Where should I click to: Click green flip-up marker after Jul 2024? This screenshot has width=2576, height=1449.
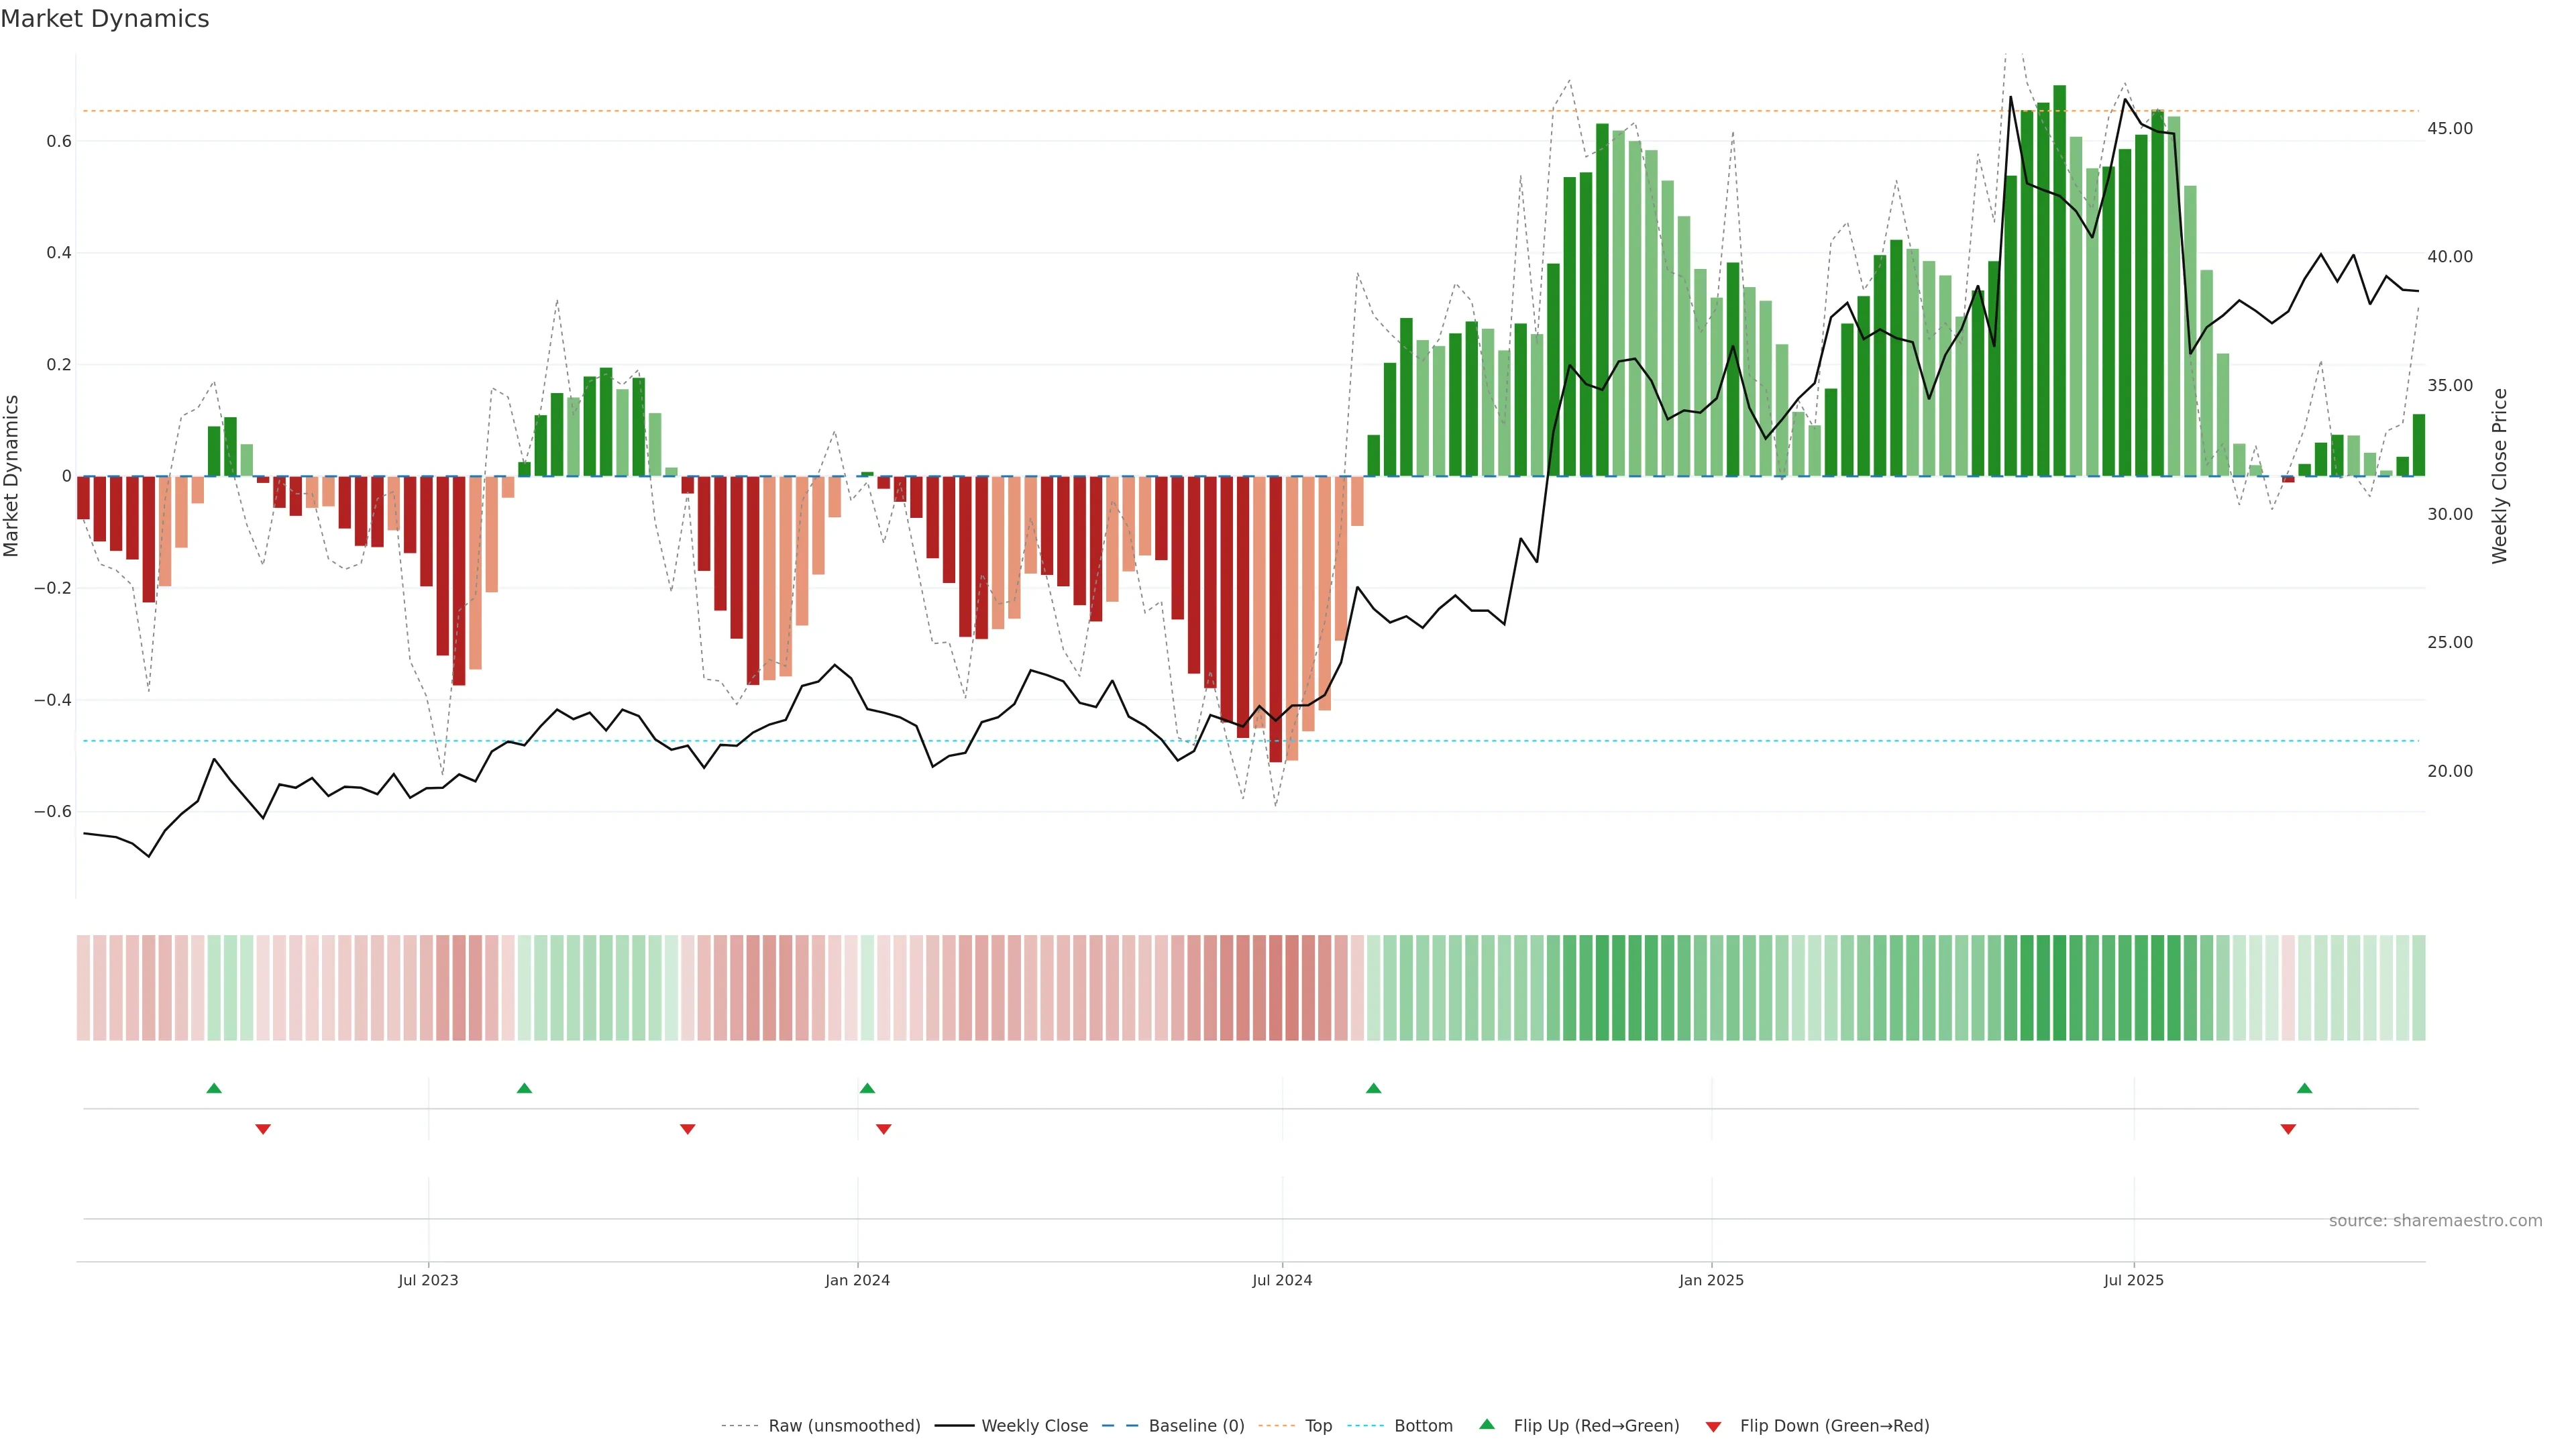point(1373,1088)
